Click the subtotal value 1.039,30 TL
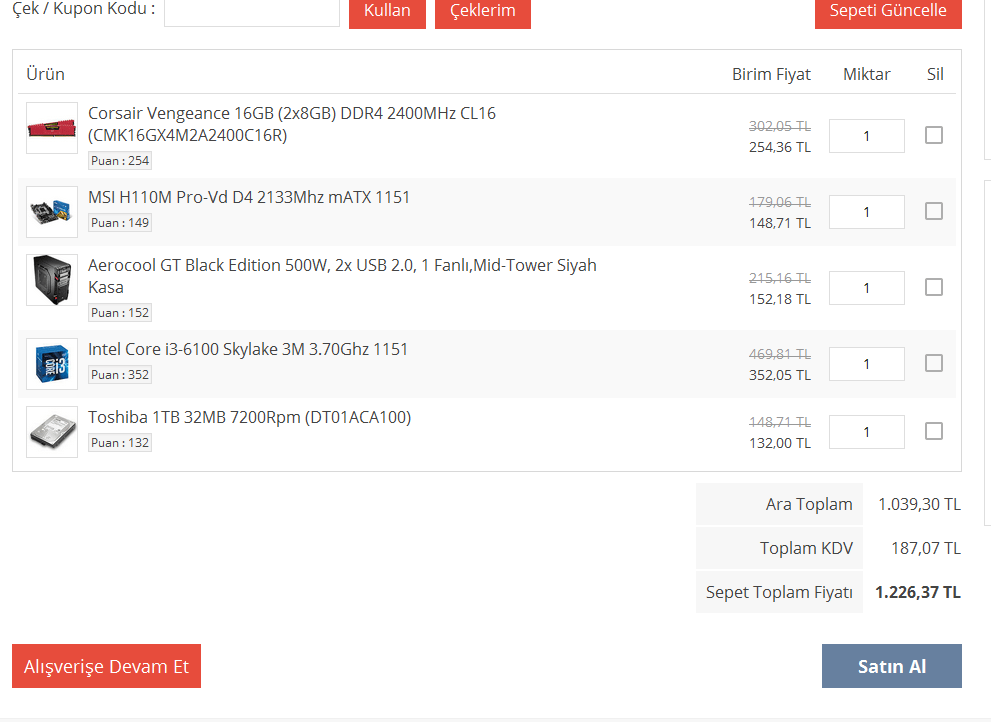The image size is (991, 722). coord(919,504)
